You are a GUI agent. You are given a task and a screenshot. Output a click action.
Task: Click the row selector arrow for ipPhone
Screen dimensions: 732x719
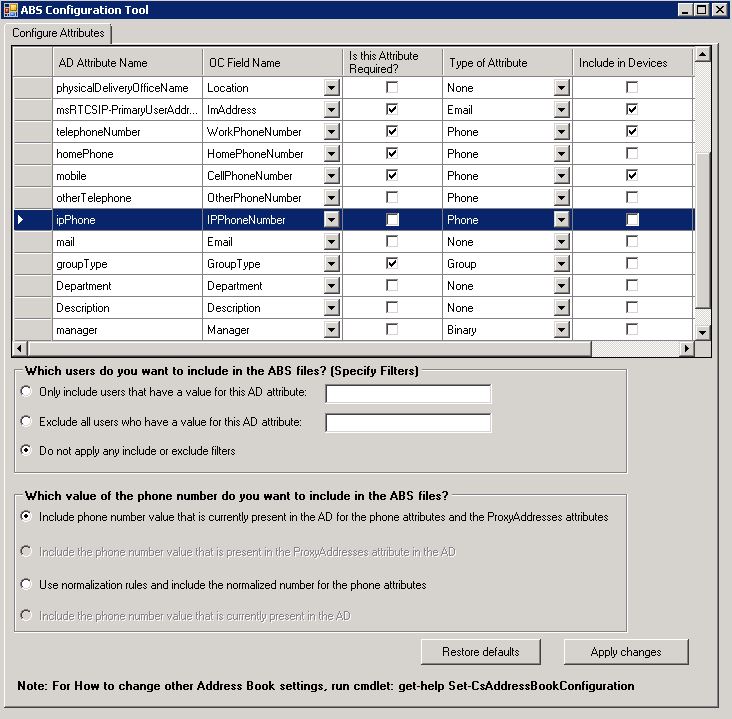(x=21, y=220)
